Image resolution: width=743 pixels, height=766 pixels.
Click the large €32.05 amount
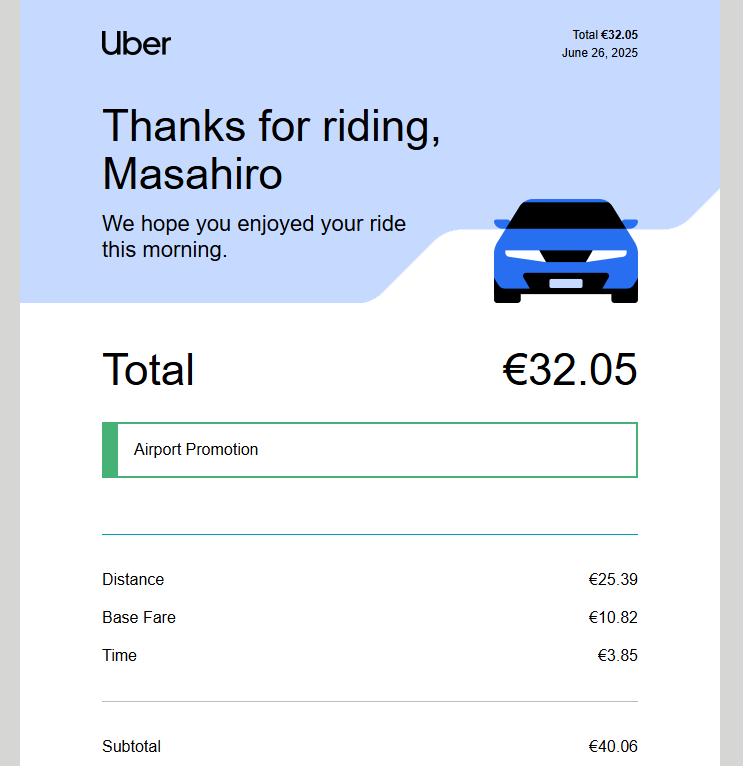570,369
